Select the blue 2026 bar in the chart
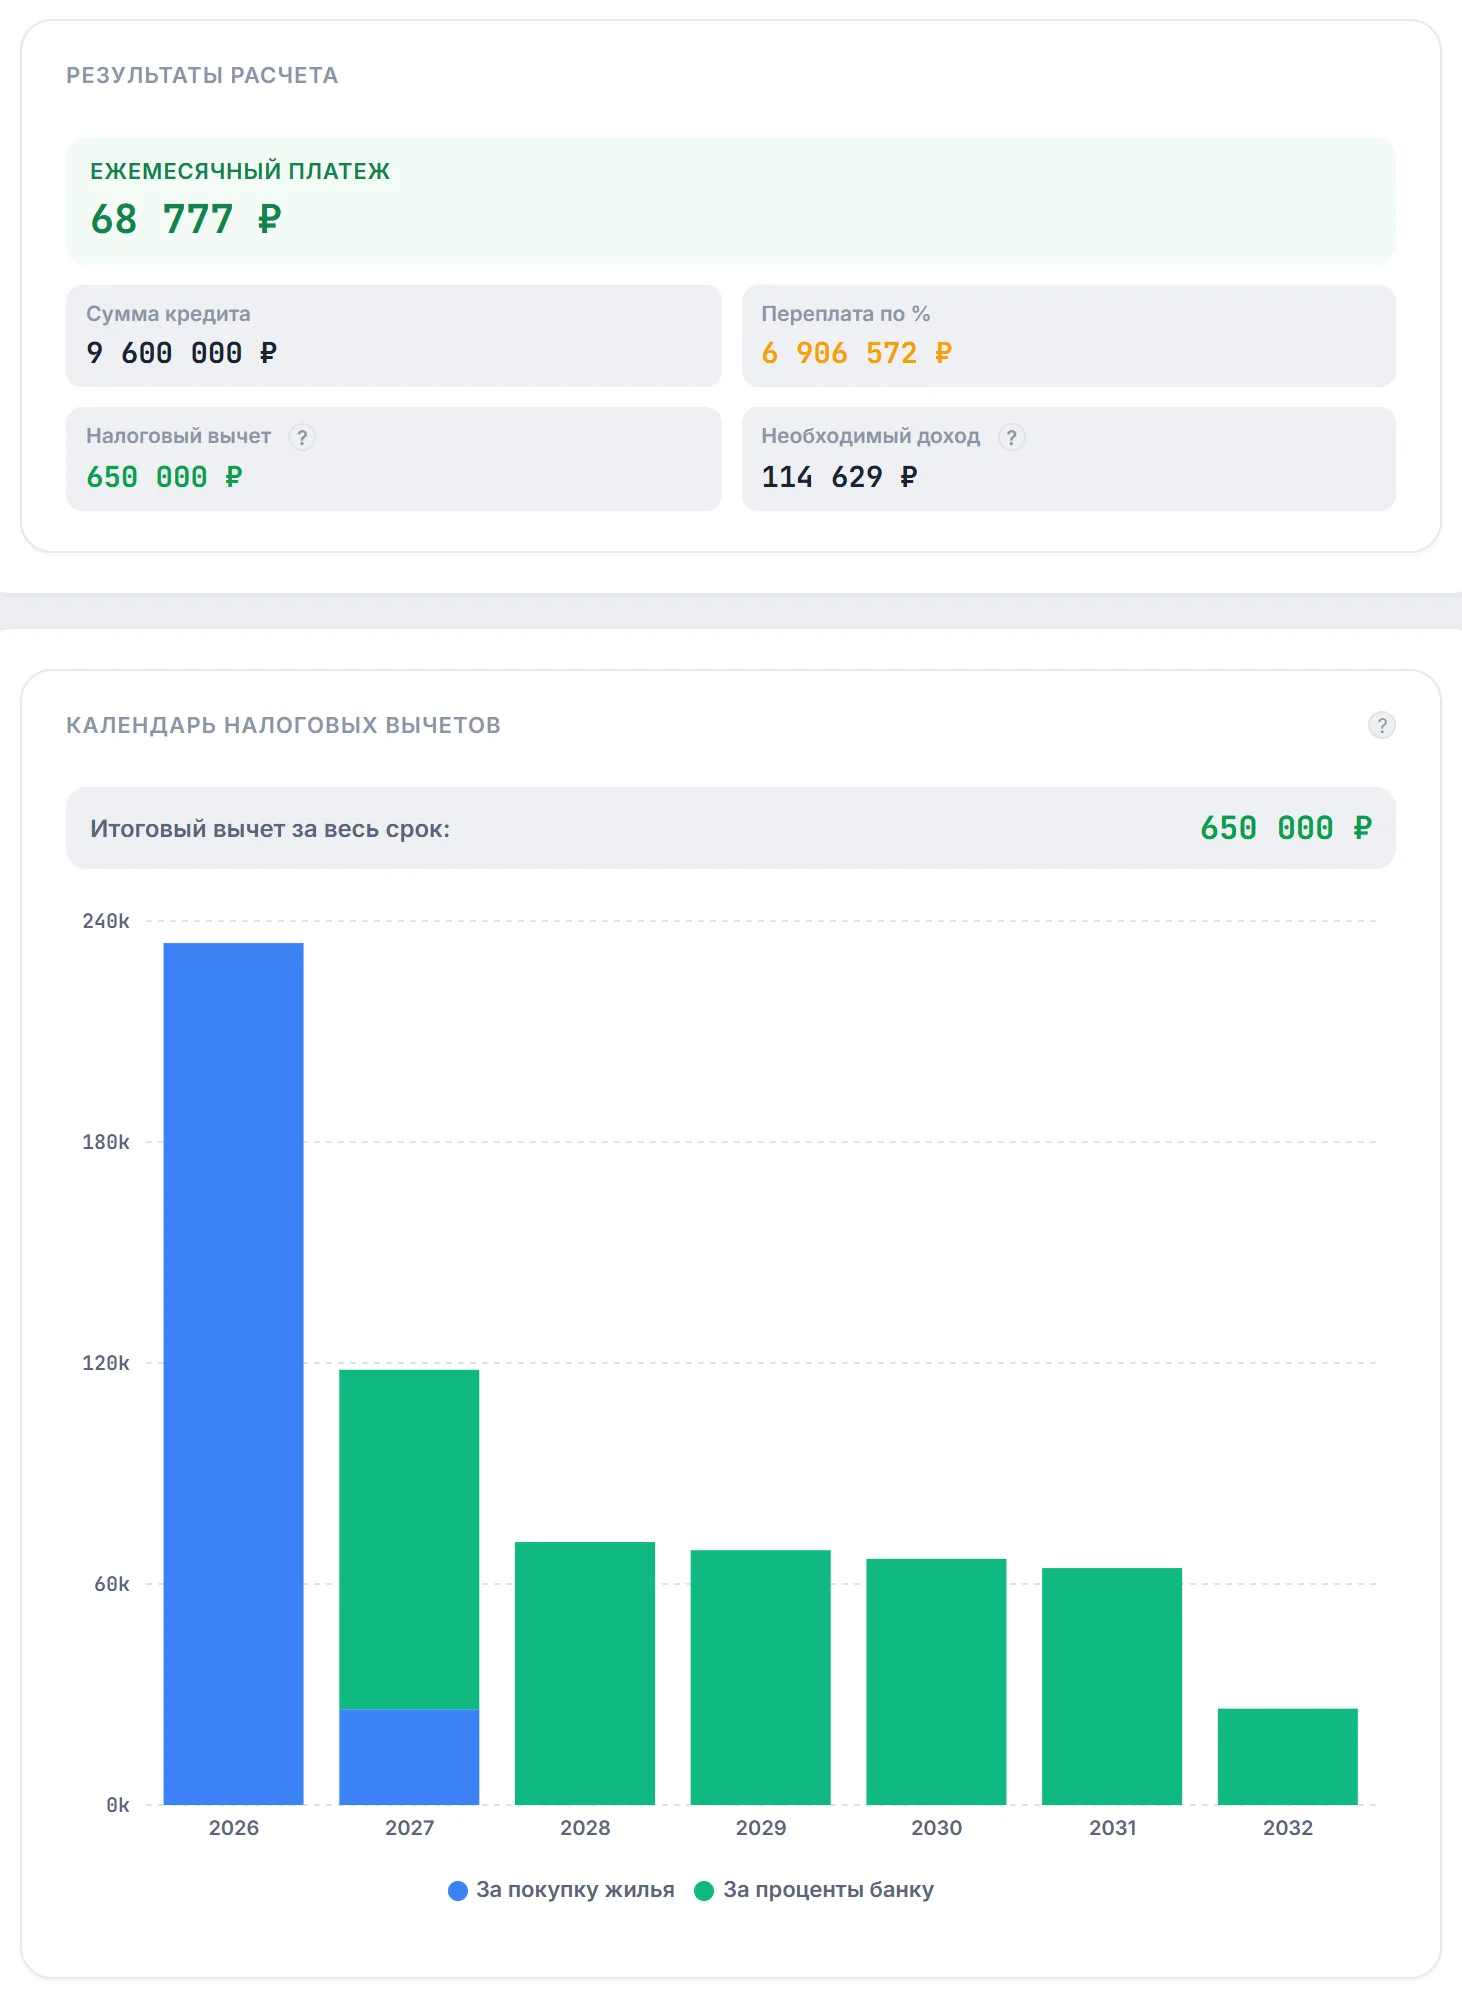This screenshot has width=1462, height=2000. pyautogui.click(x=233, y=1374)
